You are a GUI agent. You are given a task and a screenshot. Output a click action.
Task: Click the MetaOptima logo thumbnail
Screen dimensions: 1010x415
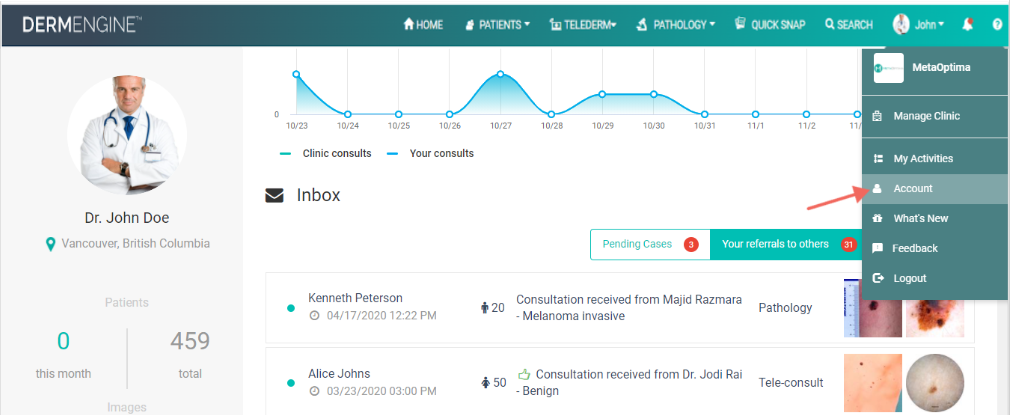(x=889, y=68)
